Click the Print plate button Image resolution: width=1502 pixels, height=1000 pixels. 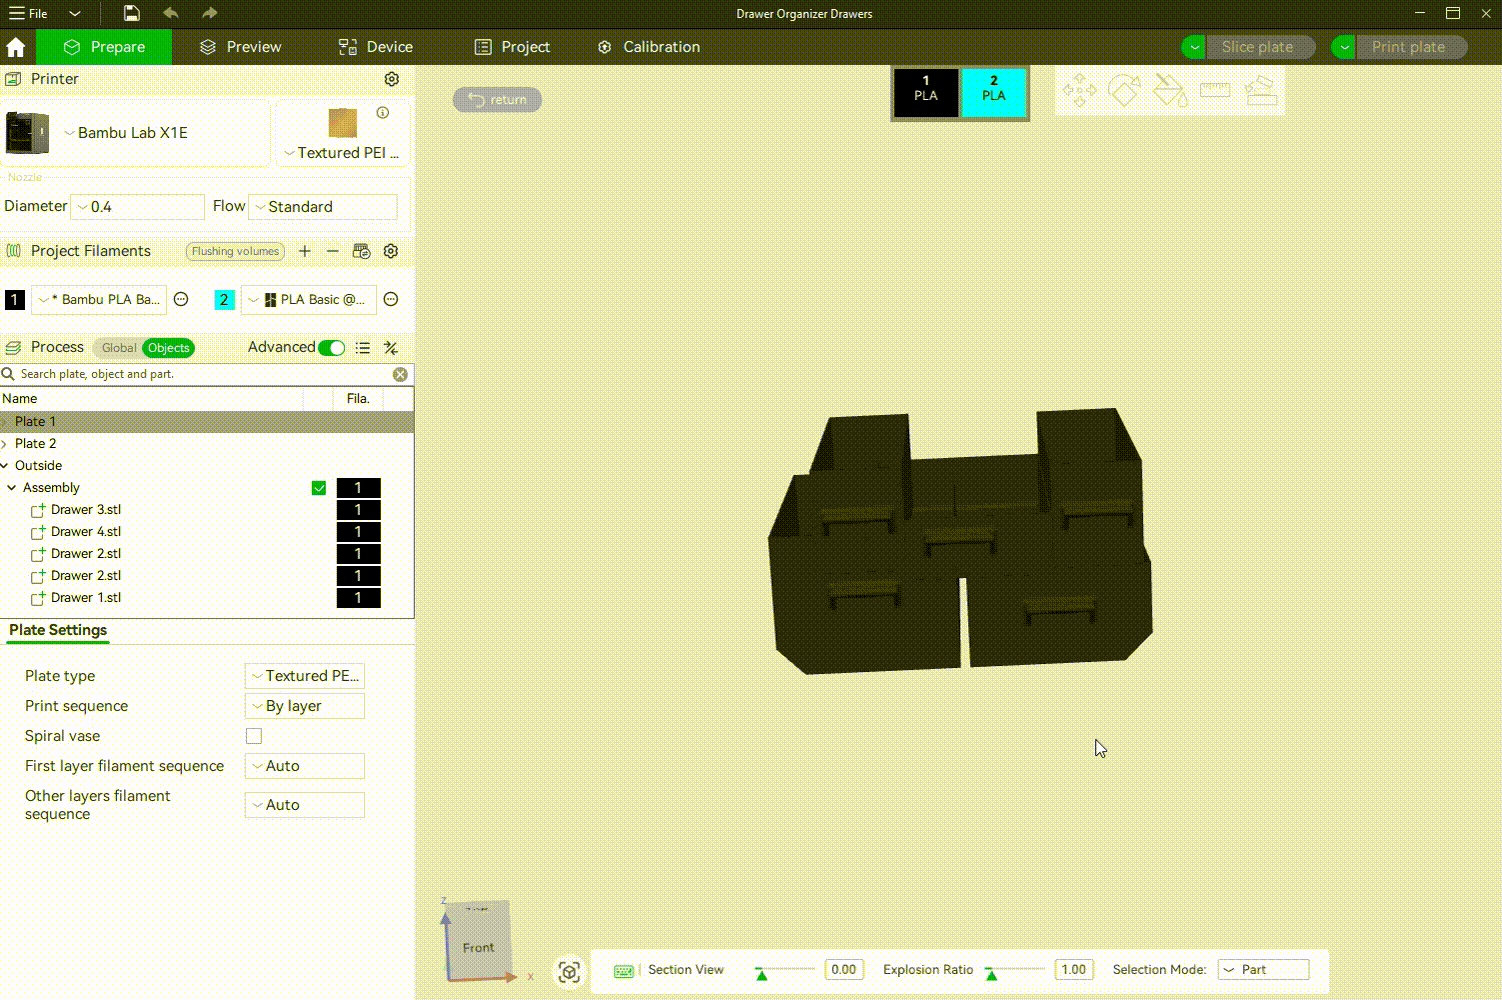pyautogui.click(x=1410, y=47)
